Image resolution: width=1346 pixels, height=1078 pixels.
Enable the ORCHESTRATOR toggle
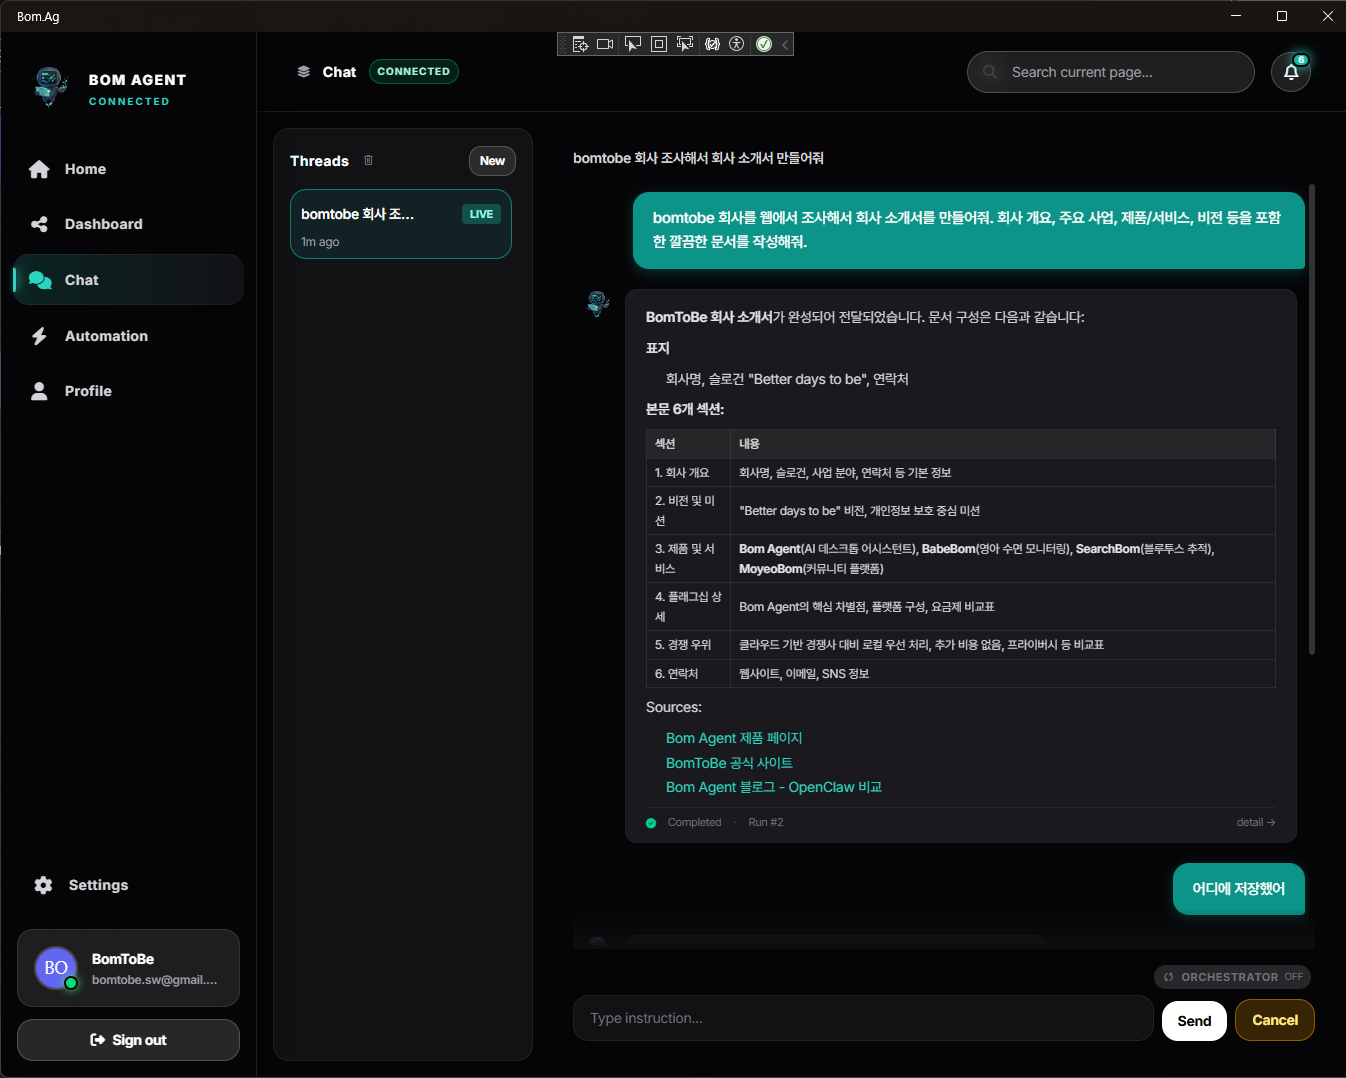pos(1232,977)
